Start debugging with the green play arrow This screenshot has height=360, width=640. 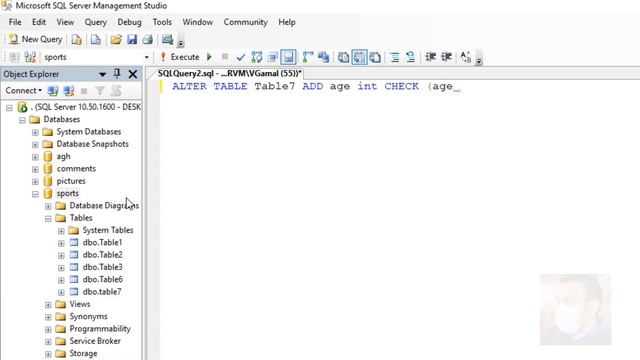point(209,57)
